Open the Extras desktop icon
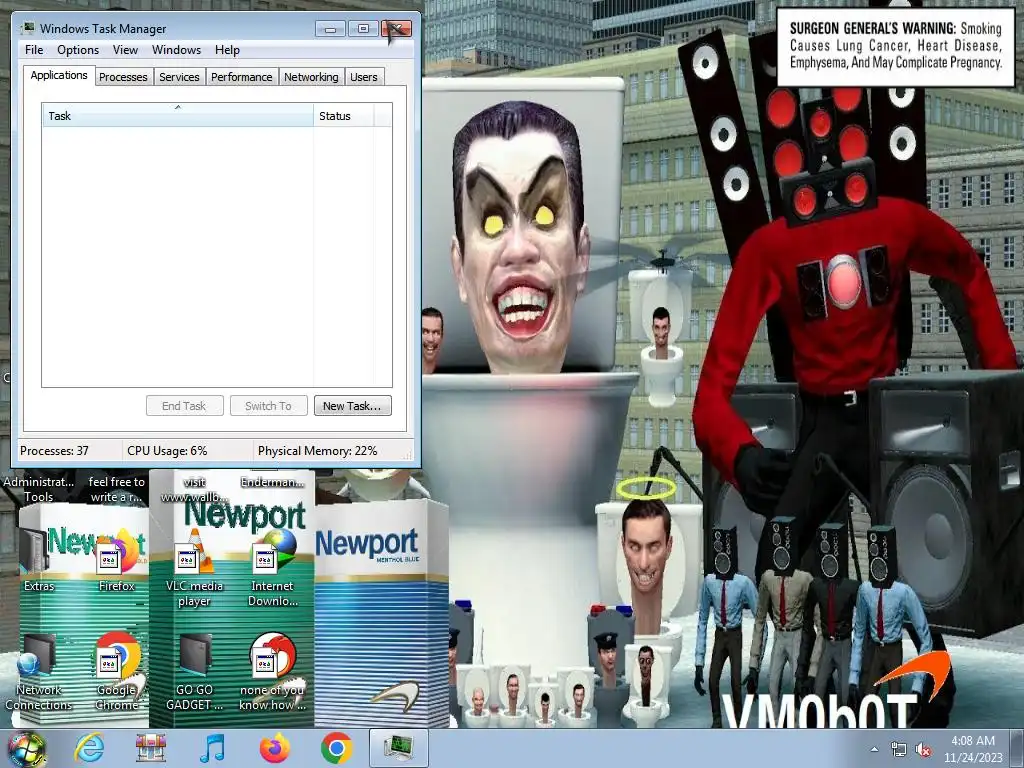Viewport: 1024px width, 768px height. pyautogui.click(x=39, y=558)
